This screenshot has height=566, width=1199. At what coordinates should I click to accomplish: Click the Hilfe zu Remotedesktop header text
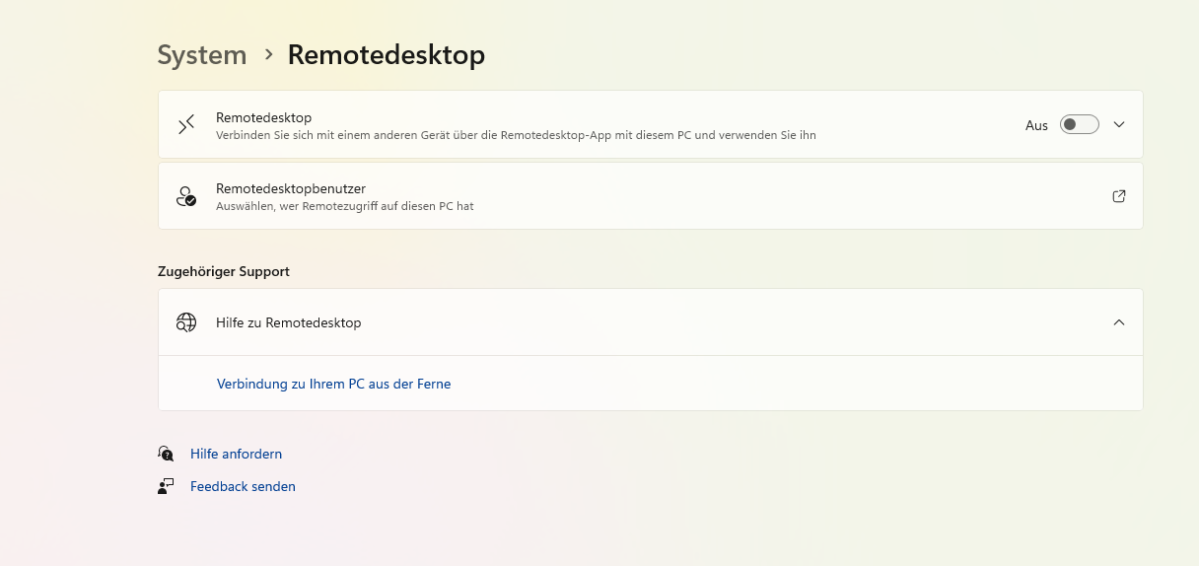[288, 323]
